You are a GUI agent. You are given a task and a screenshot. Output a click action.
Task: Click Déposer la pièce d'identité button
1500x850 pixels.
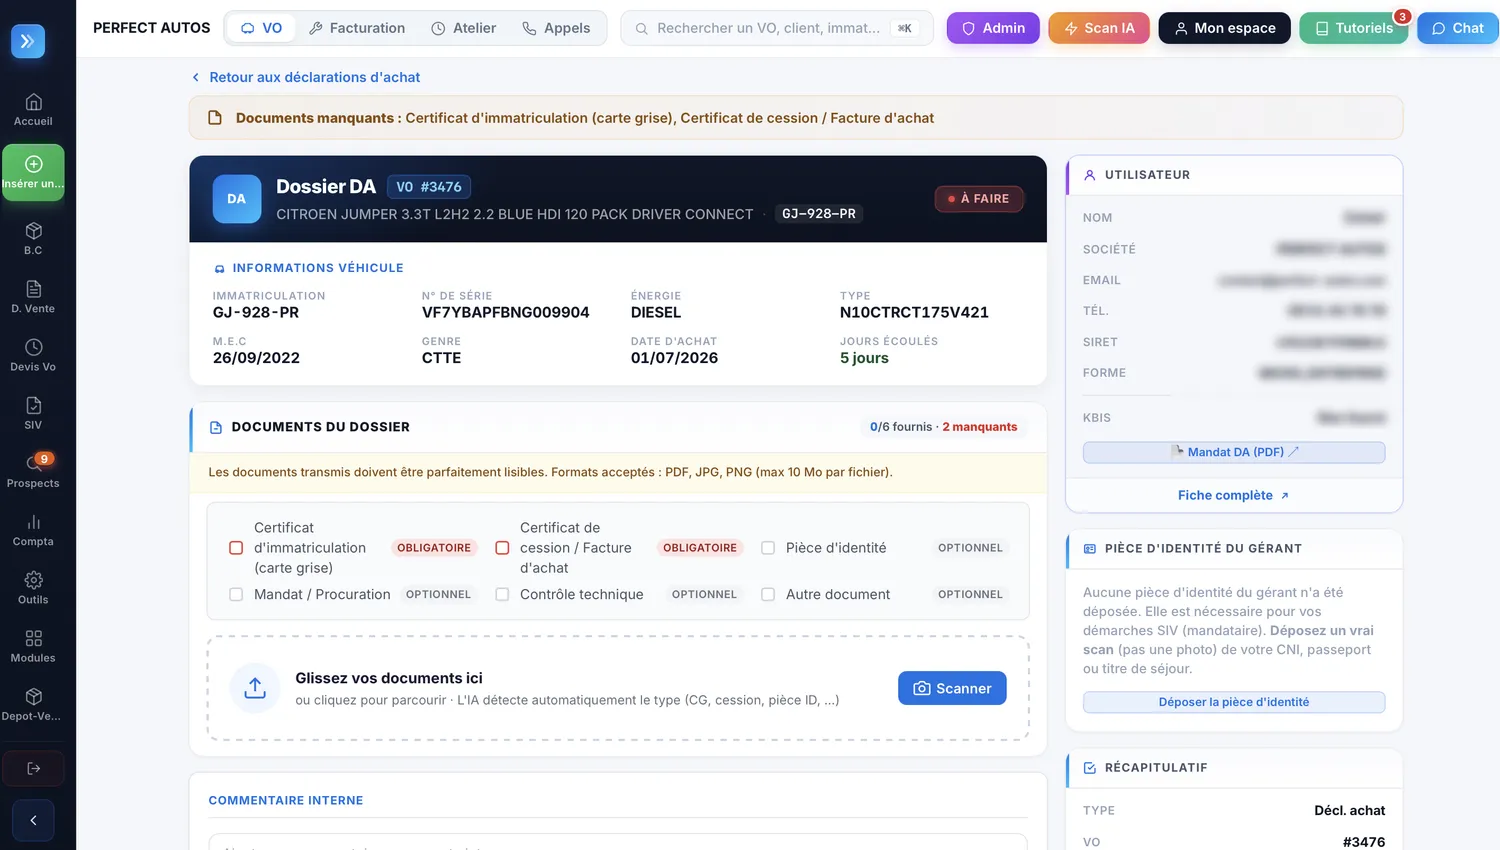[1234, 702]
